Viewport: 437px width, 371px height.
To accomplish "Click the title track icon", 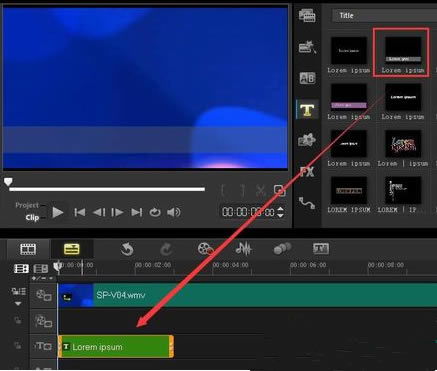I will pyautogui.click(x=44, y=346).
